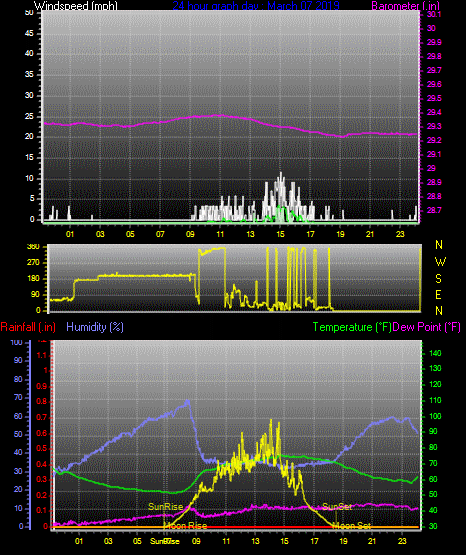The image size is (466, 555).
Task: Click the 'Windspeed (mph)' axis title
Action: pyautogui.click(x=76, y=6)
